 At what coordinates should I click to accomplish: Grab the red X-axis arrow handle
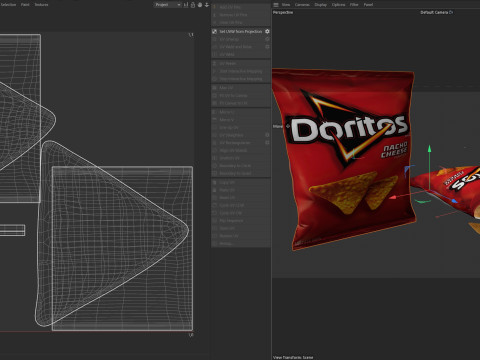[393, 197]
